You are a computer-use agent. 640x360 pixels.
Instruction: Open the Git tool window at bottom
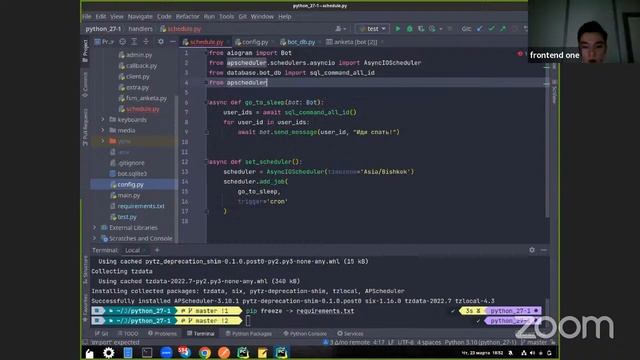(101, 333)
